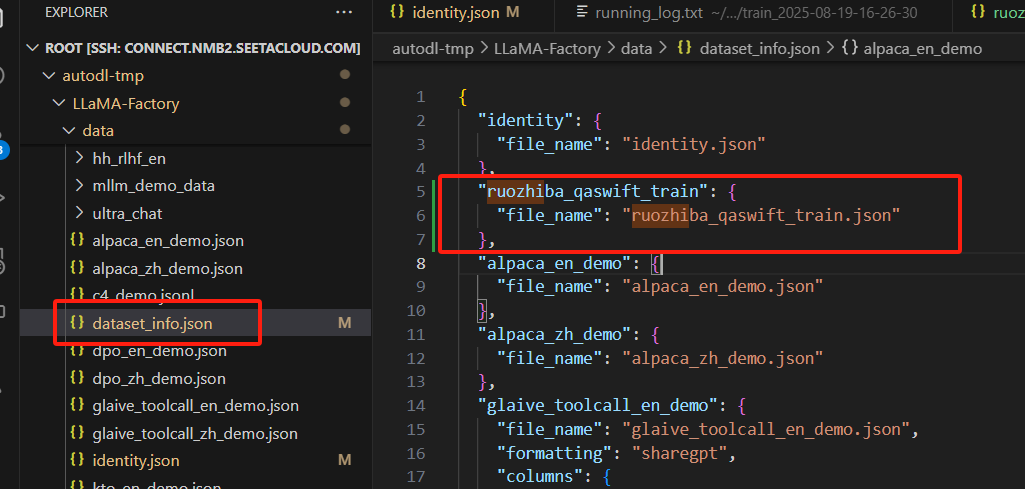Collapse the data folder
Viewport: 1025px width, 489px height.
coord(69,131)
